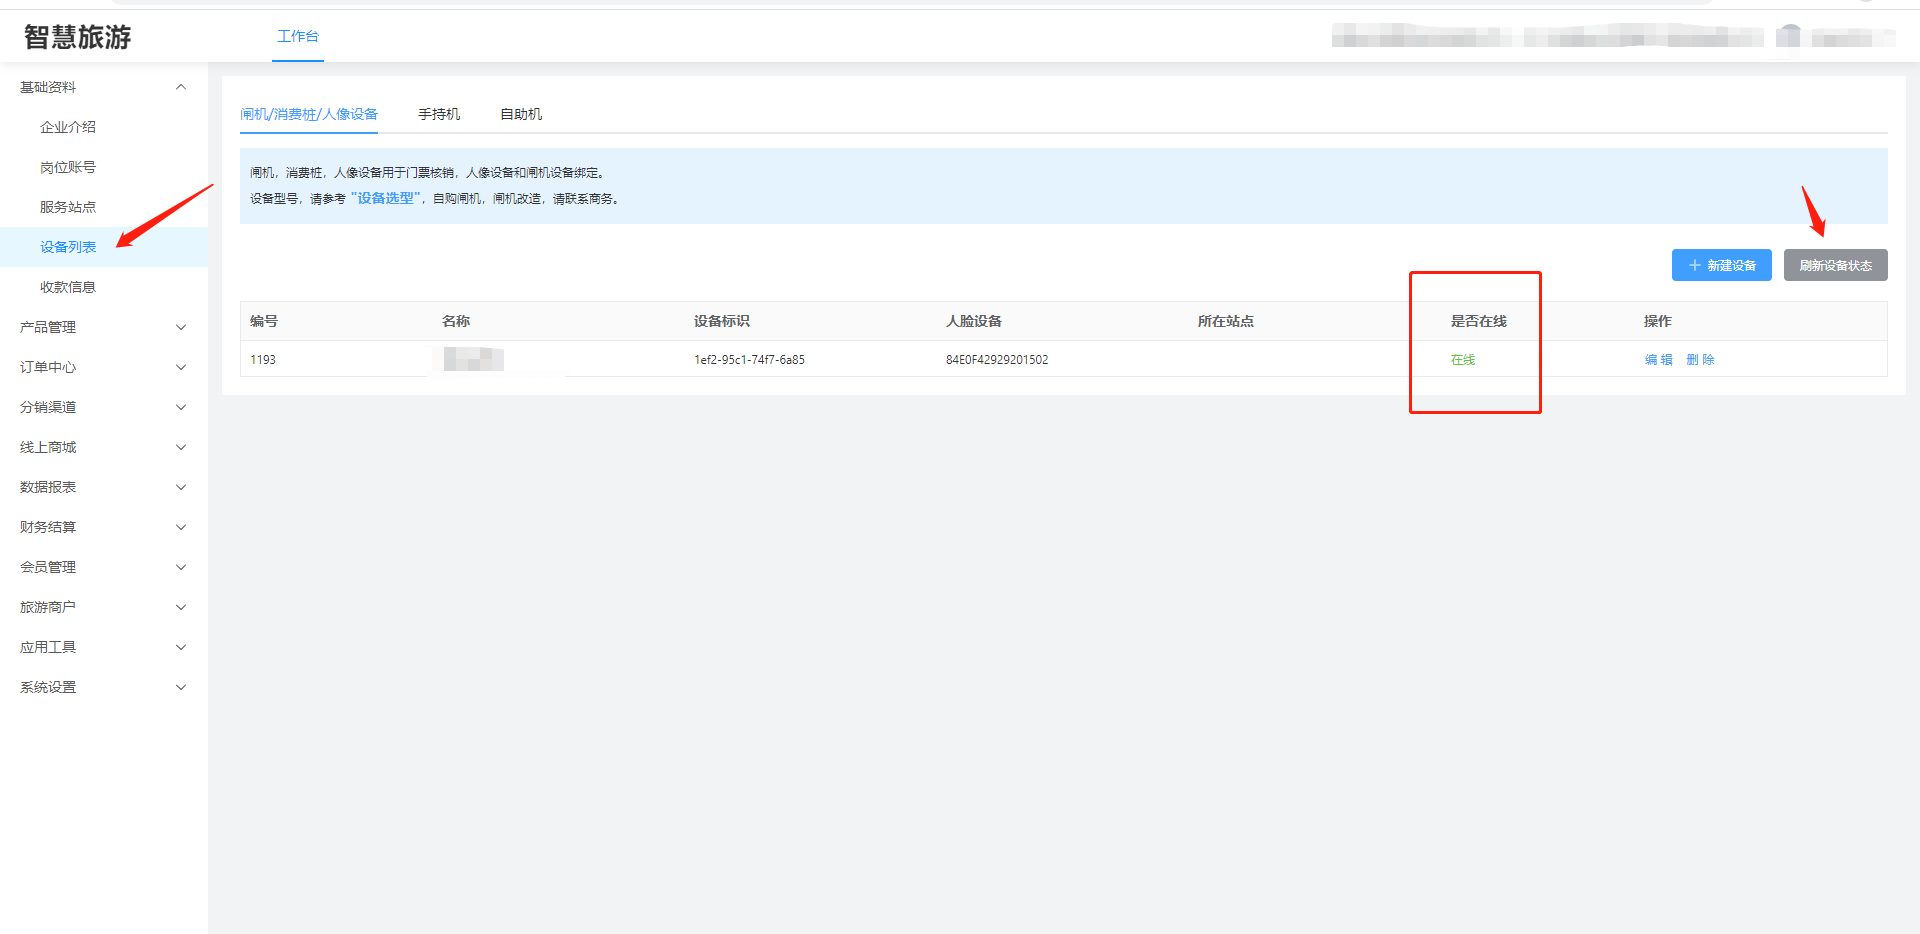
Task: Click the plus icon on 新建设备 button
Action: (1694, 265)
